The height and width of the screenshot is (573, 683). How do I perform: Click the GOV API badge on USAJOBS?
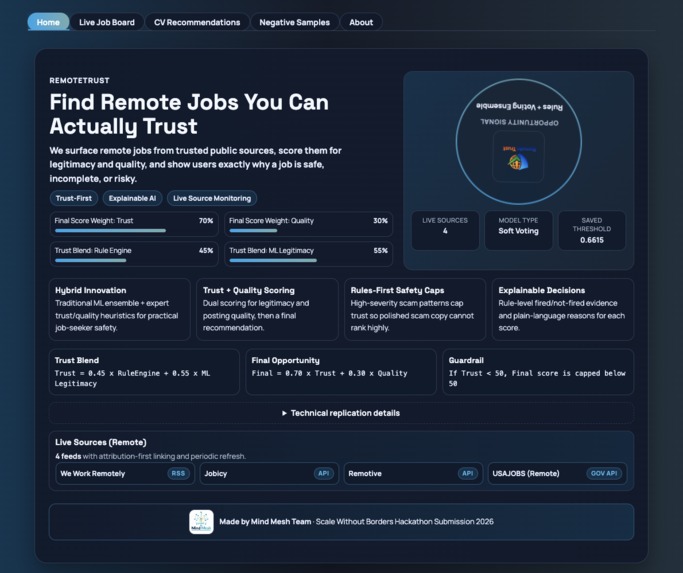tap(604, 474)
